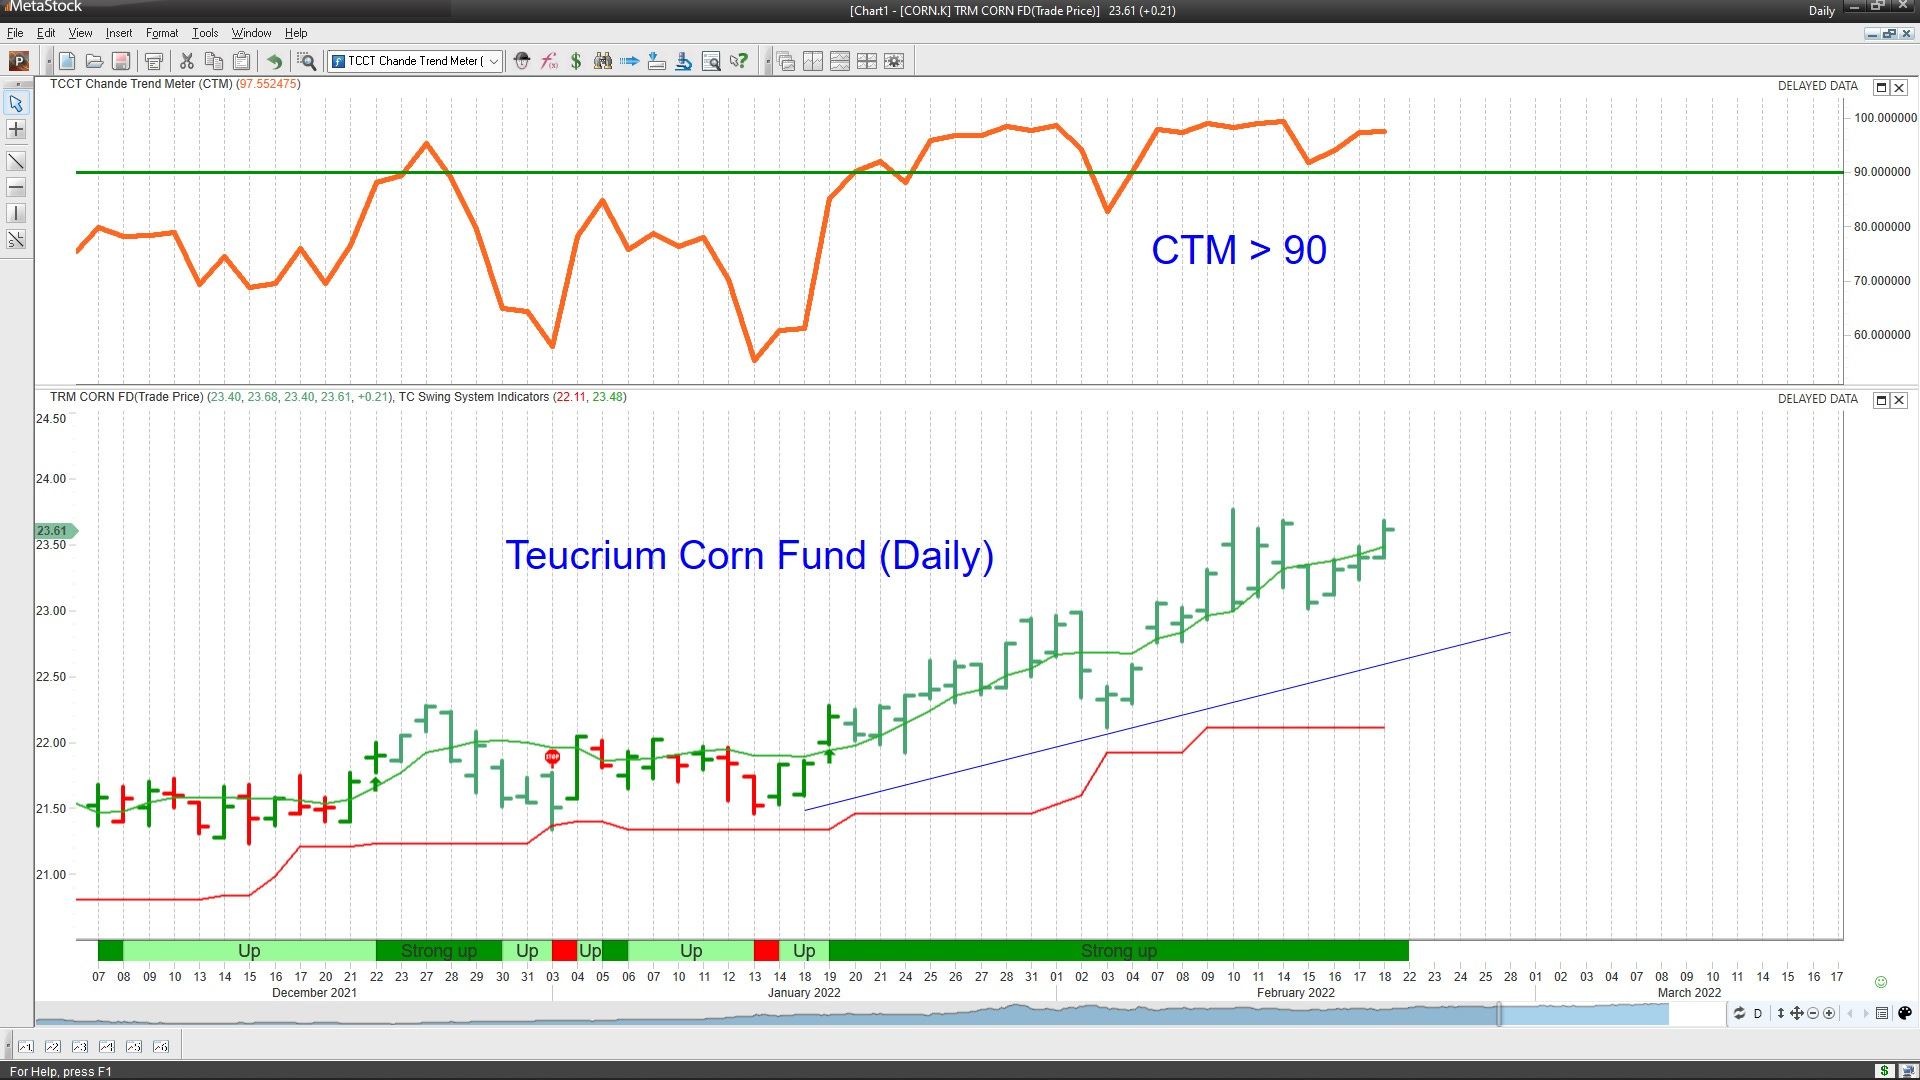
Task: Close the price chart pane
Action: [1899, 400]
